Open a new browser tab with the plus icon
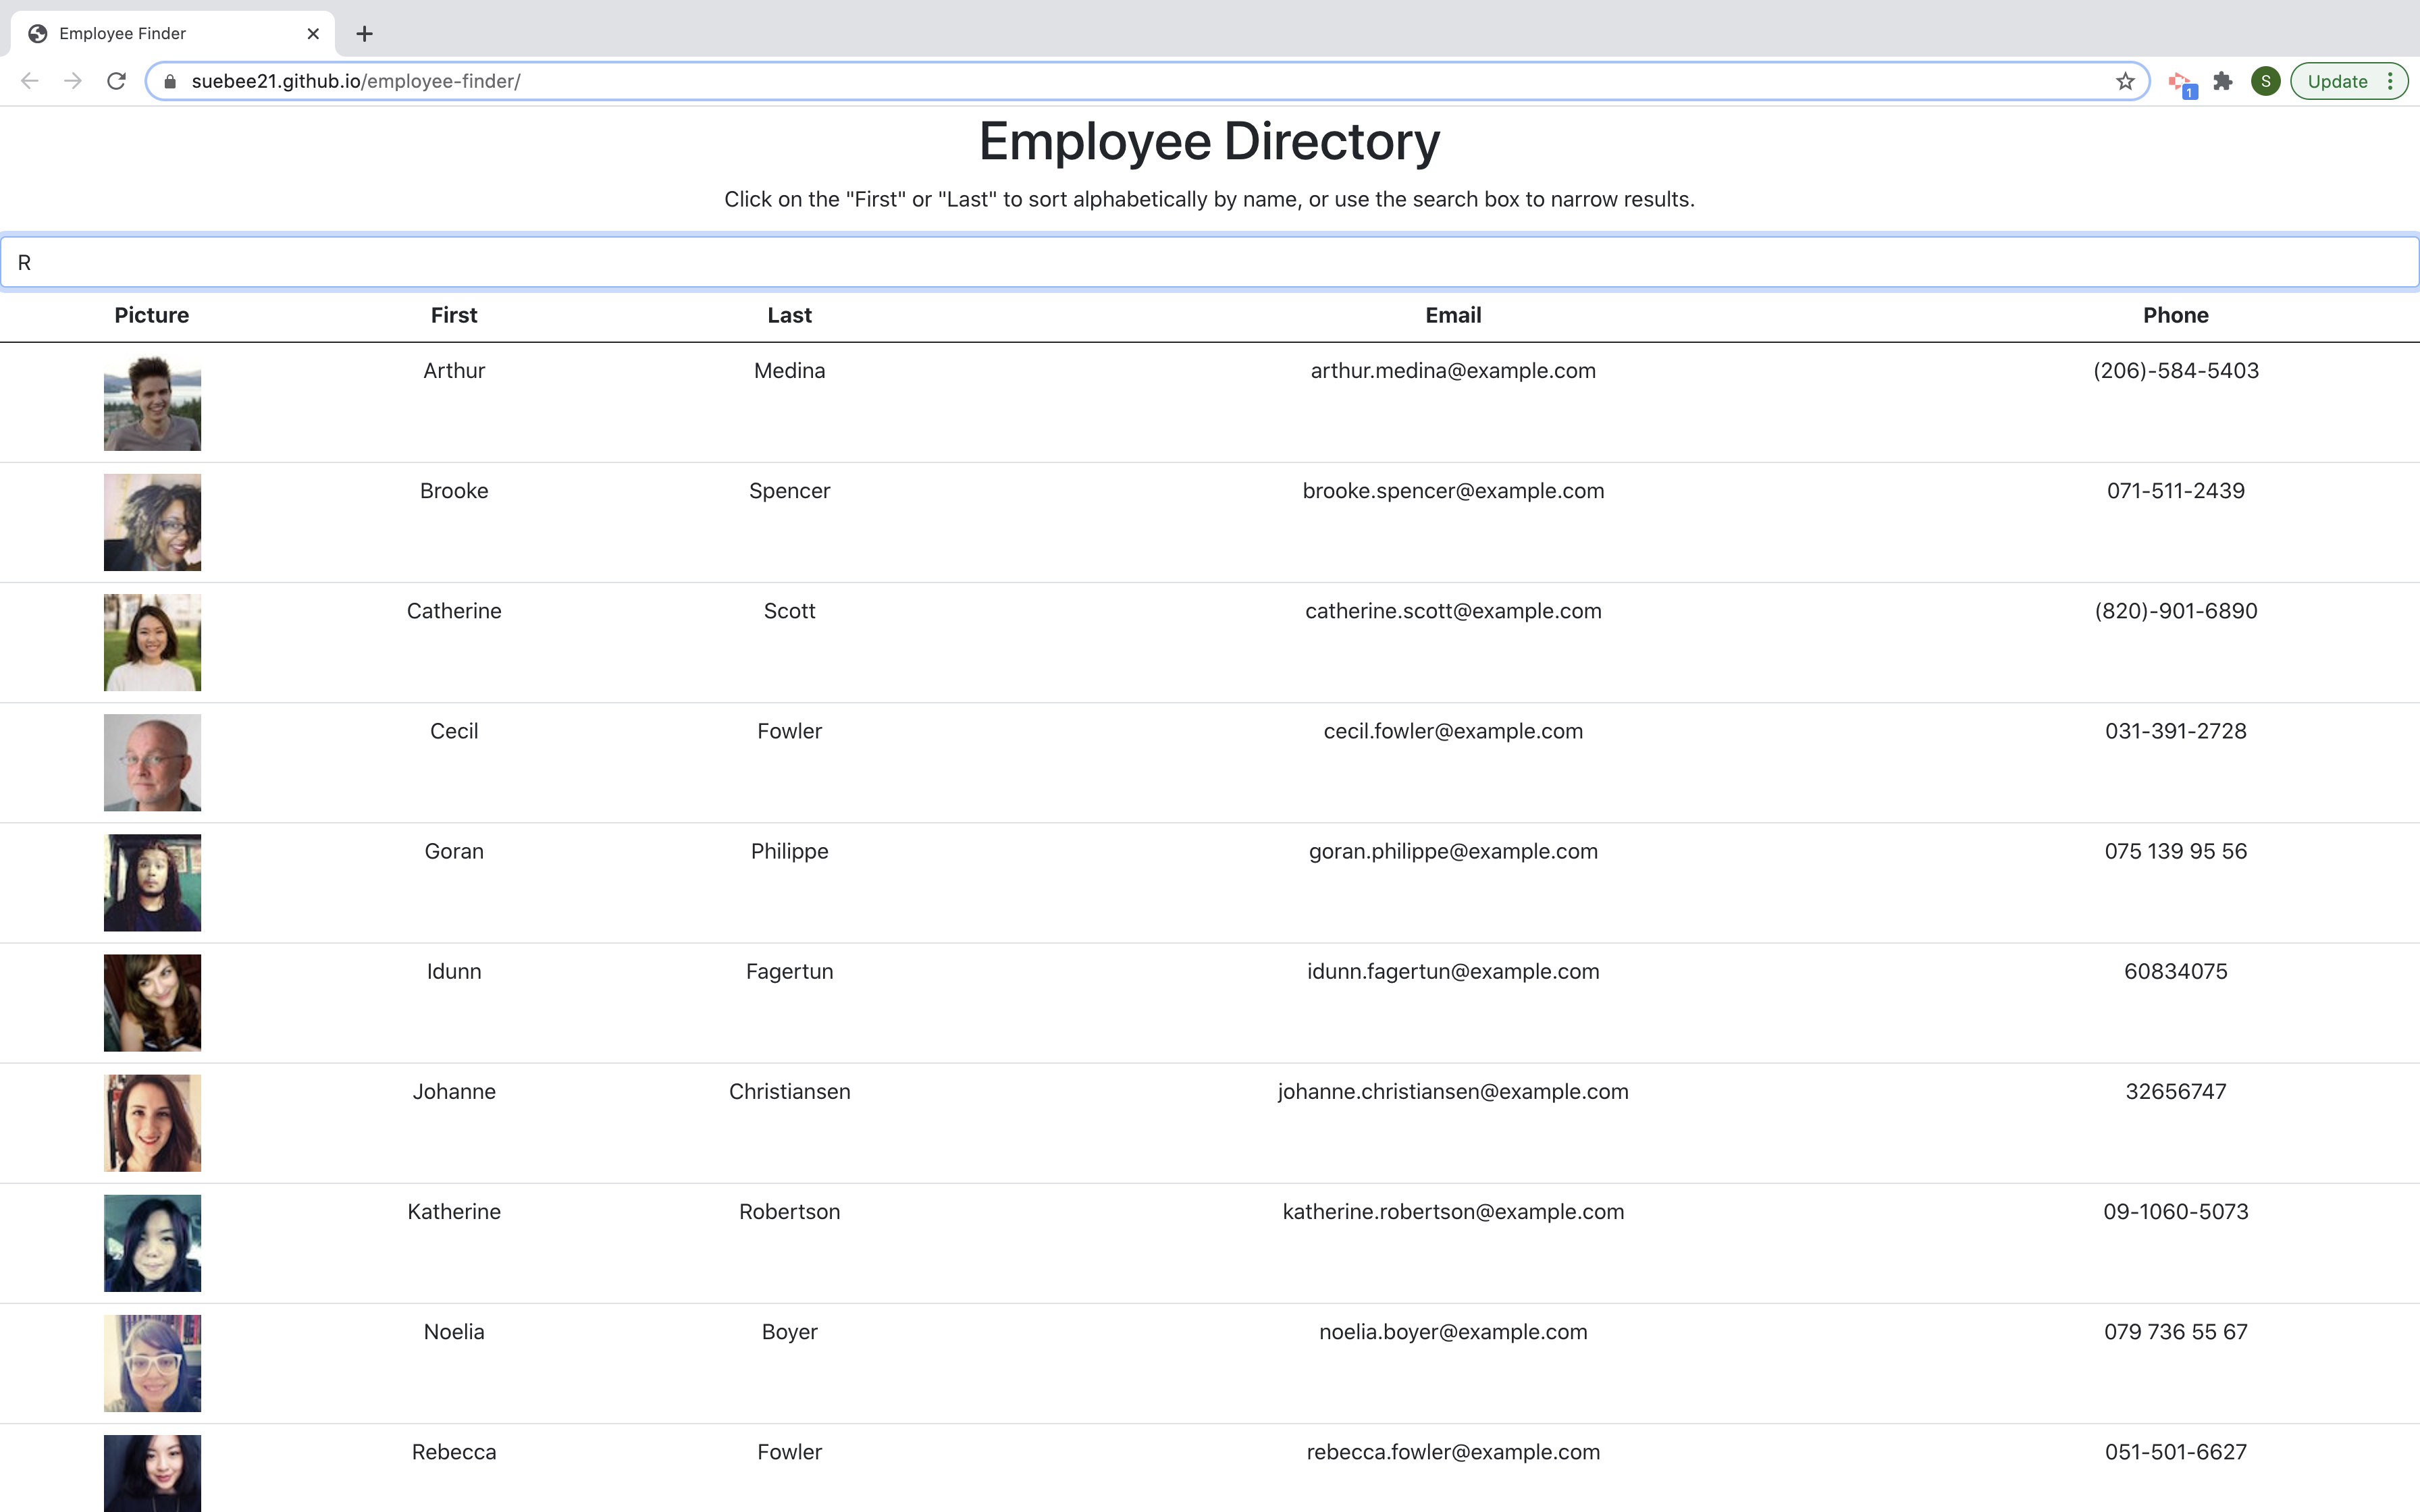The width and height of the screenshot is (2420, 1512). pos(364,33)
